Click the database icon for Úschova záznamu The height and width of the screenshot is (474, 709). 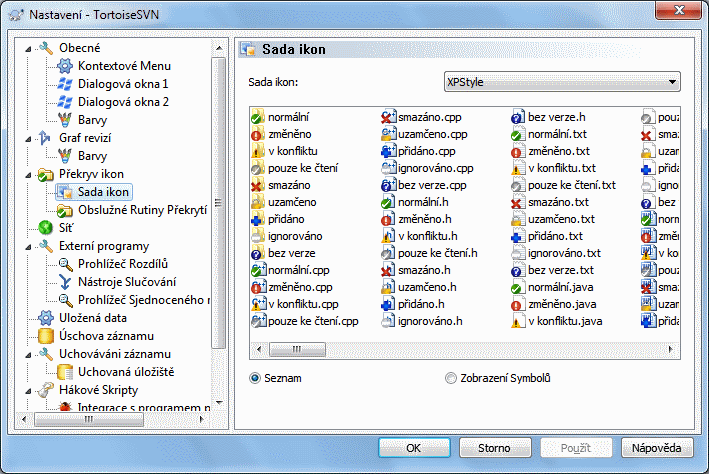(x=46, y=336)
